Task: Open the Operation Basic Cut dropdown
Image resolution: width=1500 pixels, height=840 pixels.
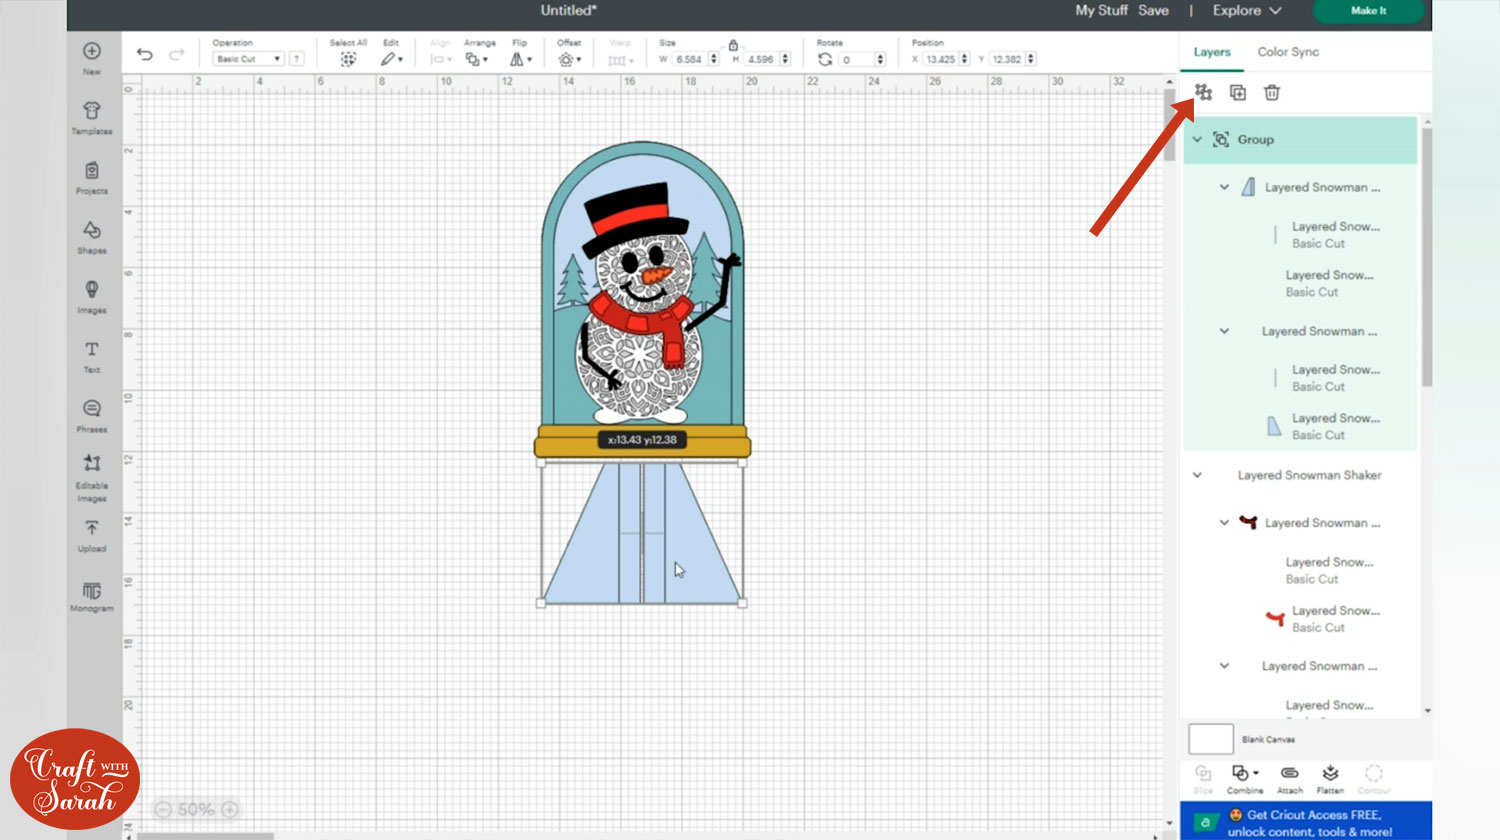Action: click(x=248, y=59)
